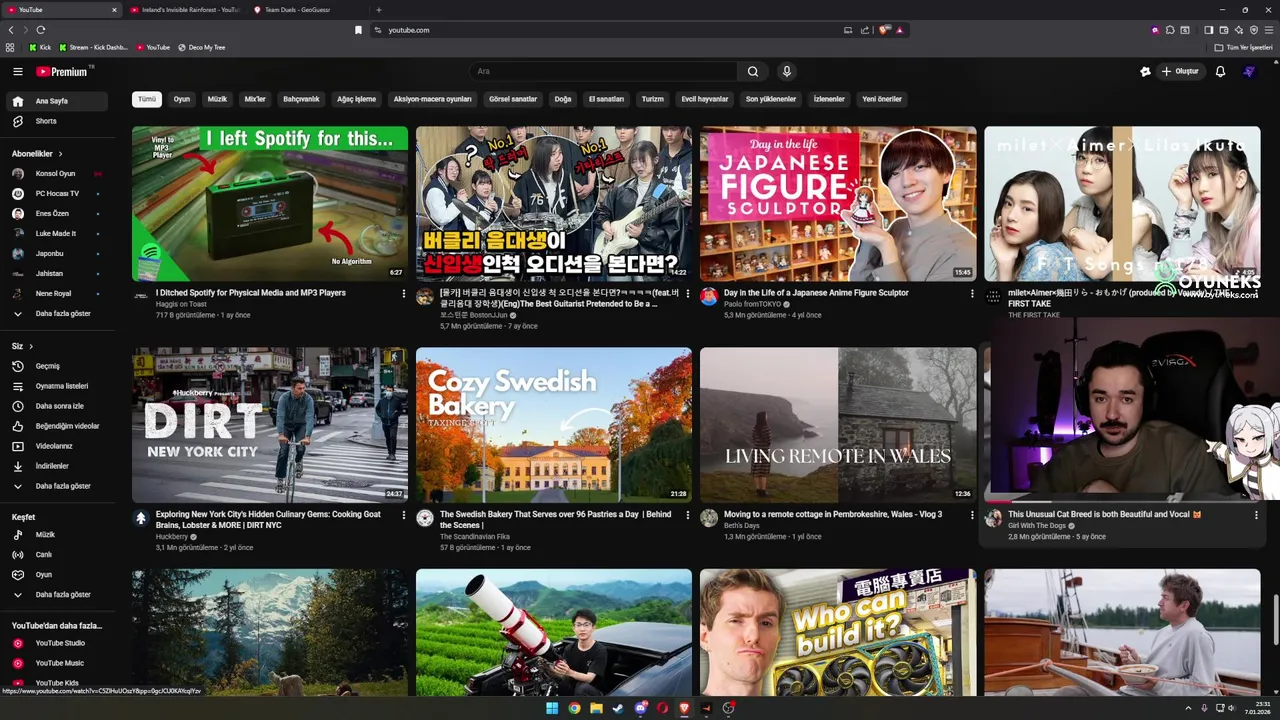Open Discord from the taskbar
1280x720 pixels.
(x=640, y=708)
